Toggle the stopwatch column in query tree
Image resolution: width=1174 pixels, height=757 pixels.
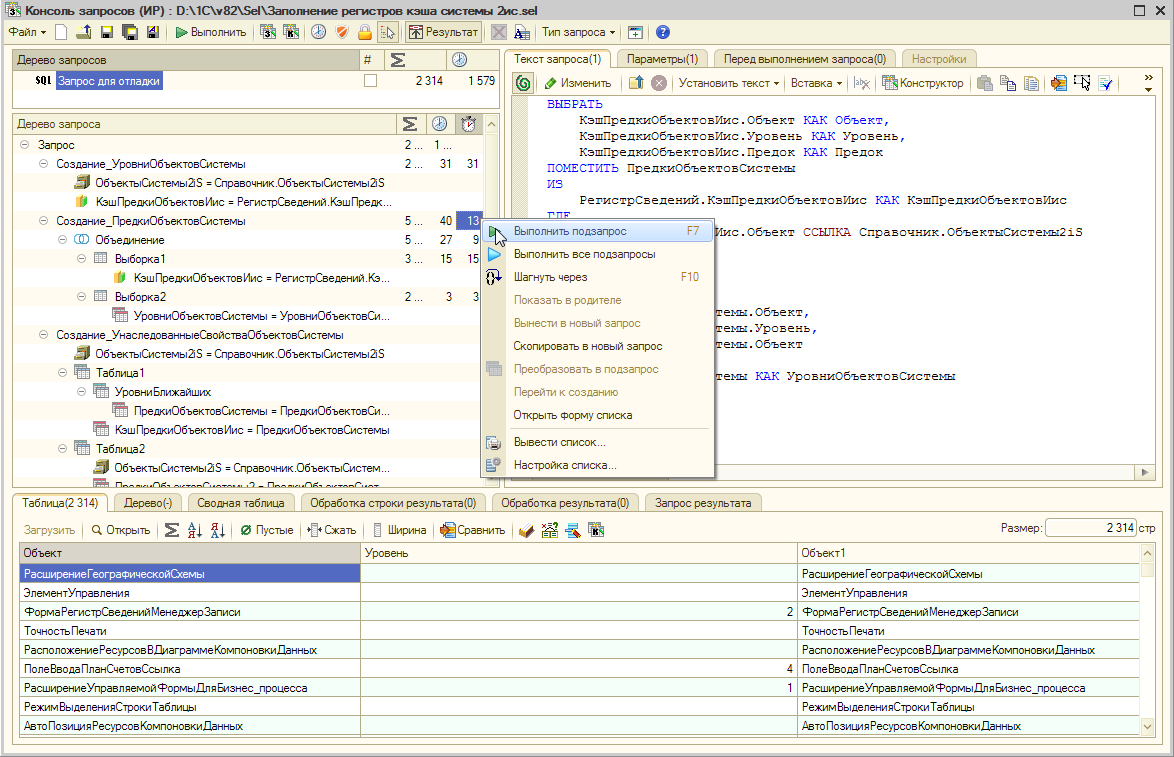coord(468,124)
